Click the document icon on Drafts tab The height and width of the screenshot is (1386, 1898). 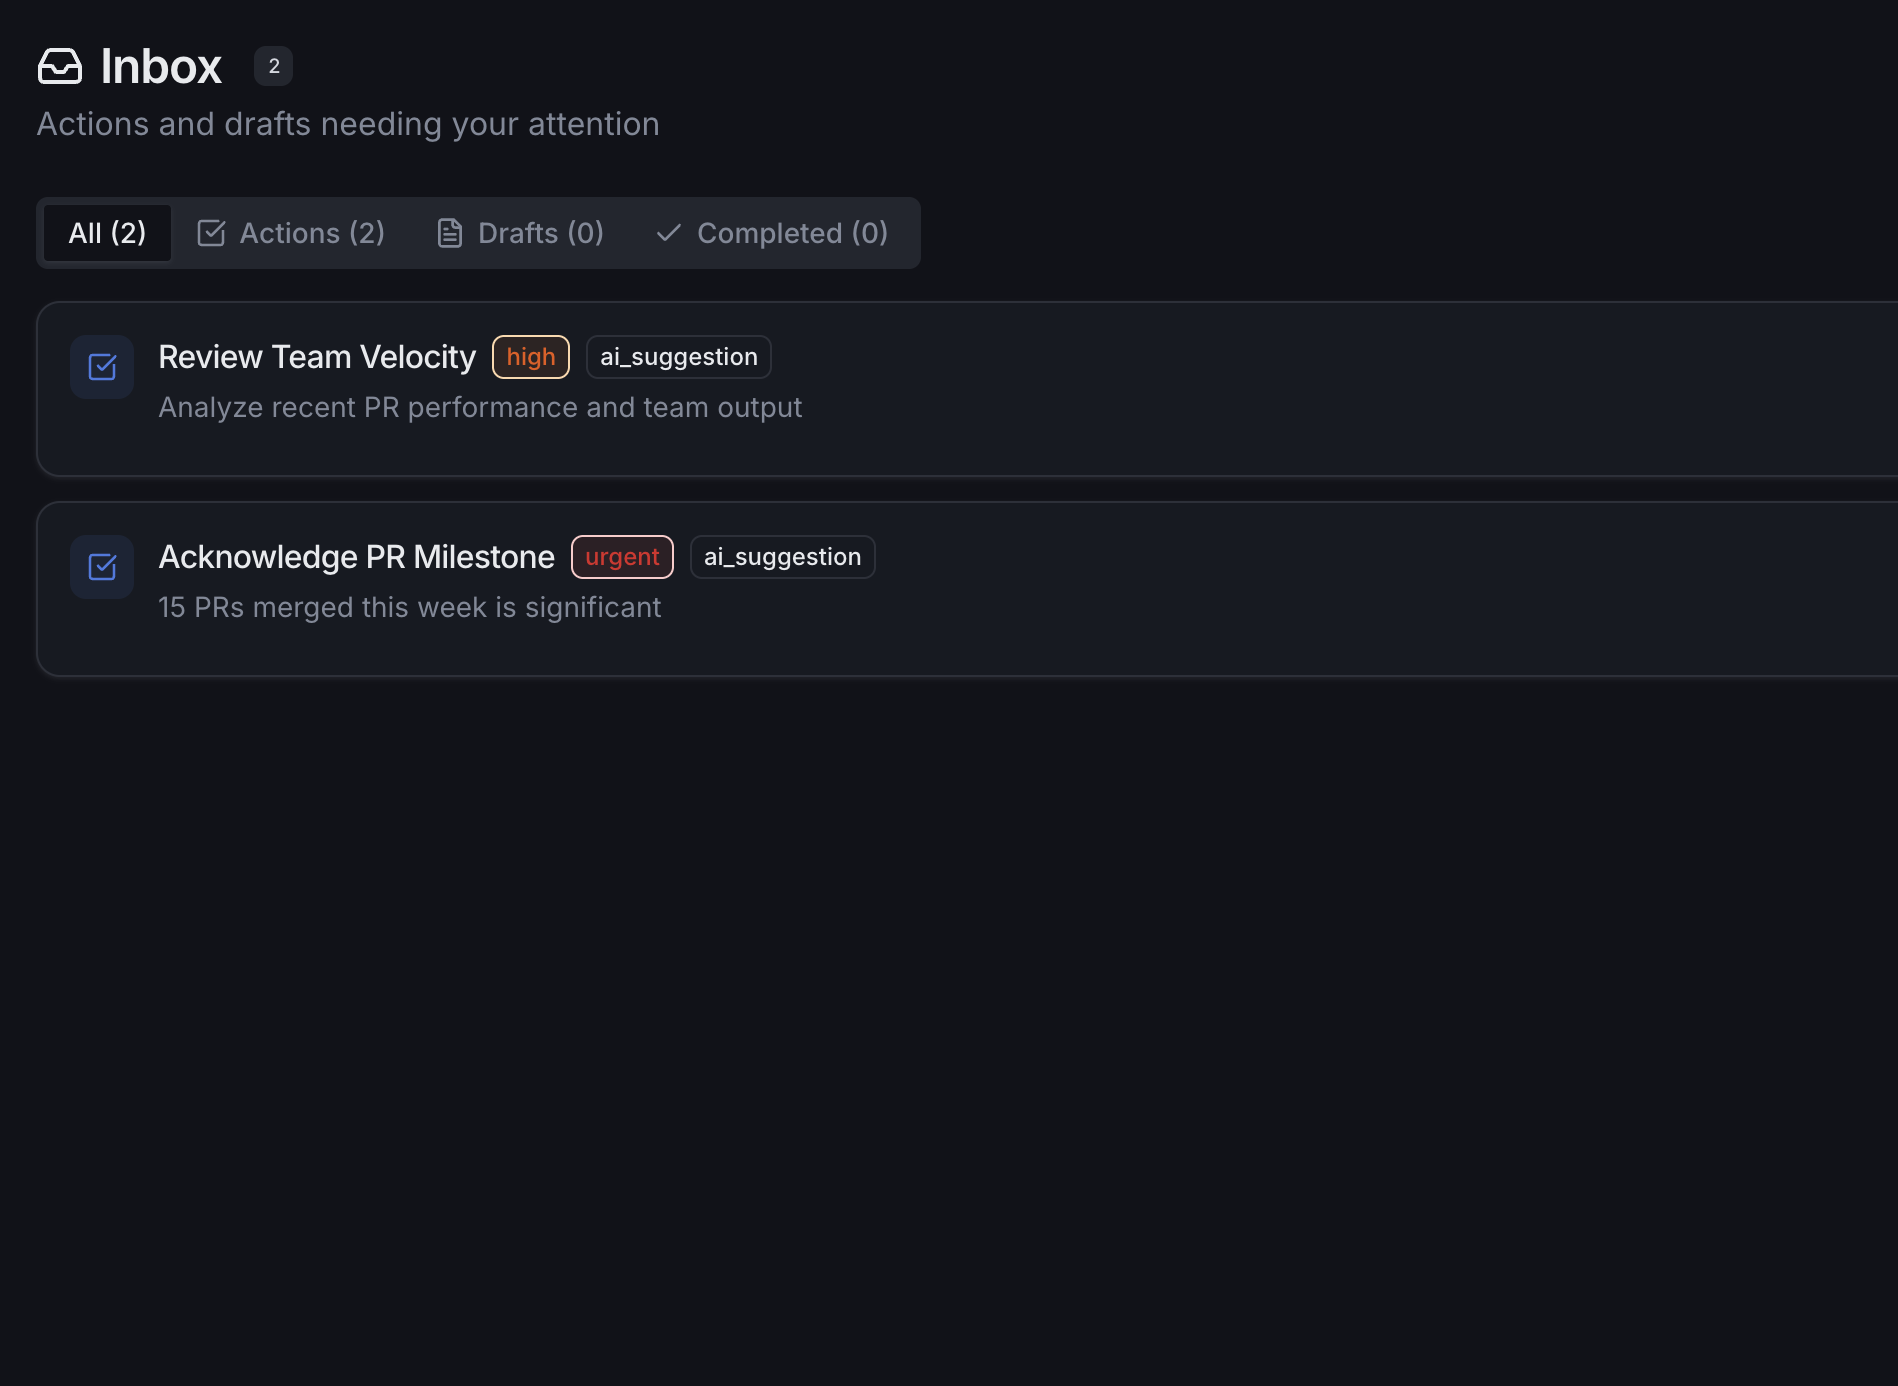(x=448, y=232)
